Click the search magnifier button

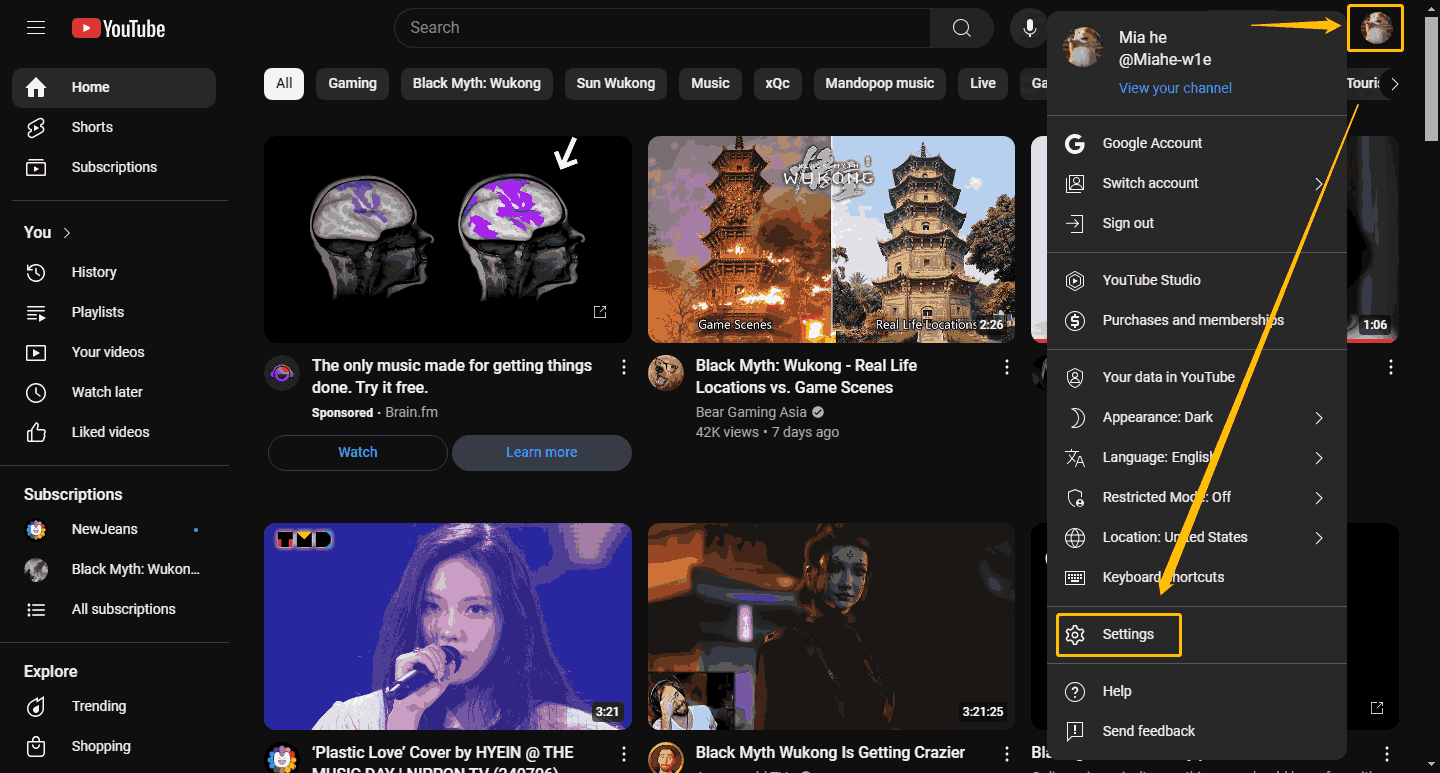point(961,28)
